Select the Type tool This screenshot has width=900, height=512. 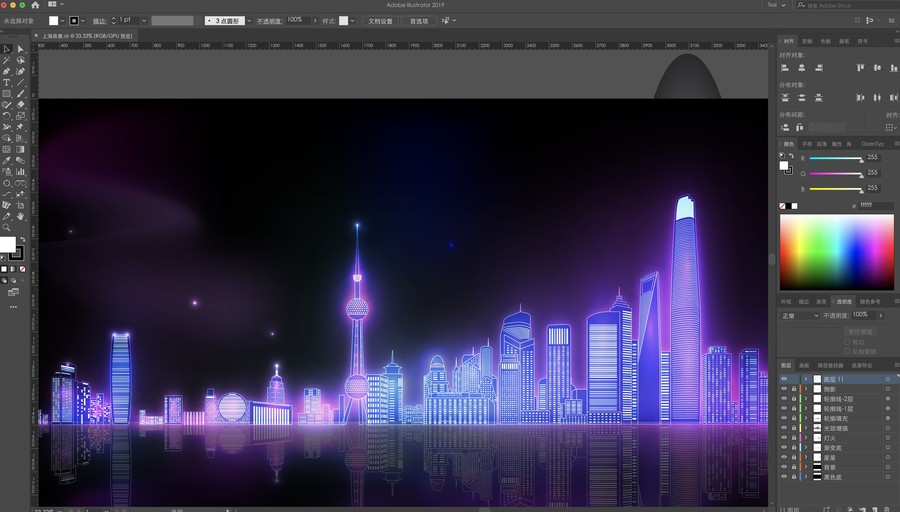coord(7,83)
